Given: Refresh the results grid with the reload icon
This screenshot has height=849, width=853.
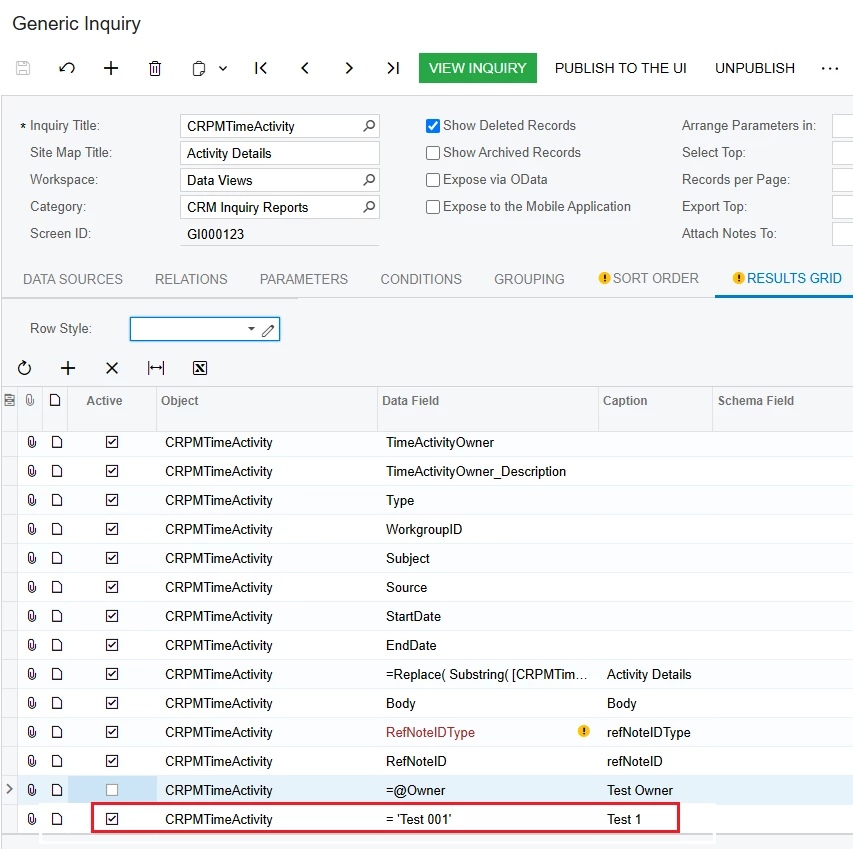Looking at the screenshot, I should pos(24,368).
